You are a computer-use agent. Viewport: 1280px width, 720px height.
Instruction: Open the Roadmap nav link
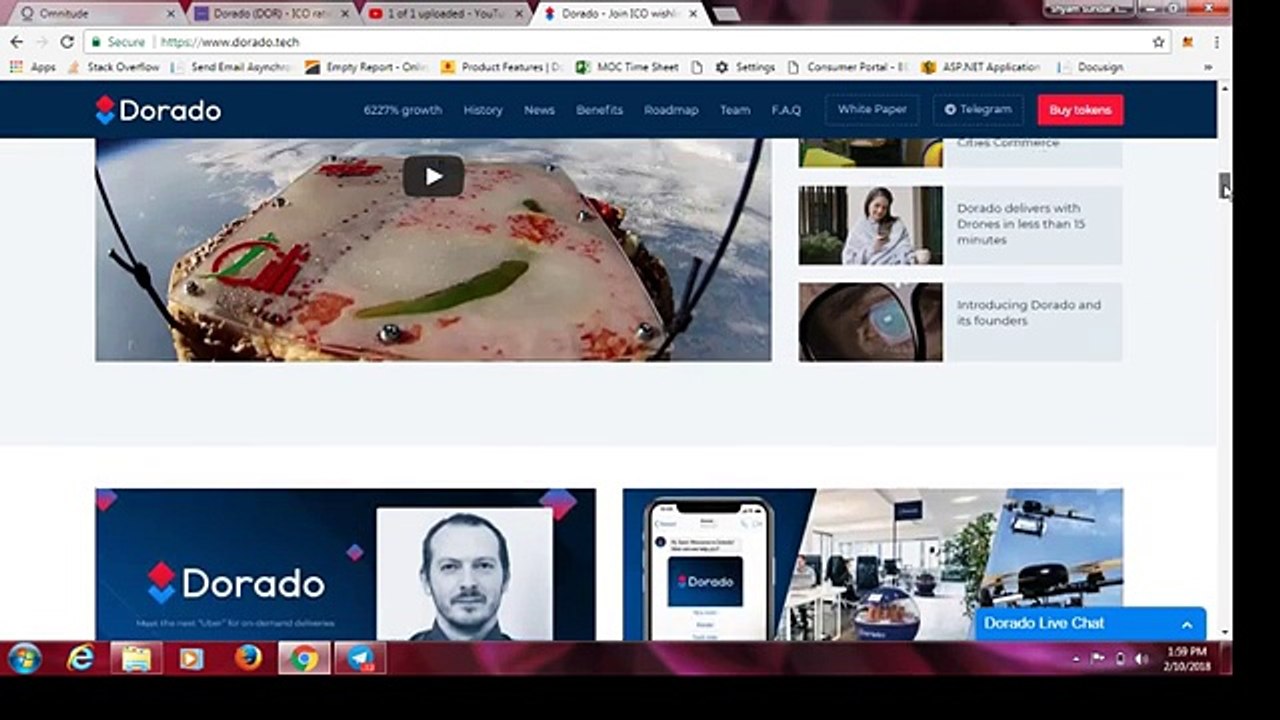(671, 110)
